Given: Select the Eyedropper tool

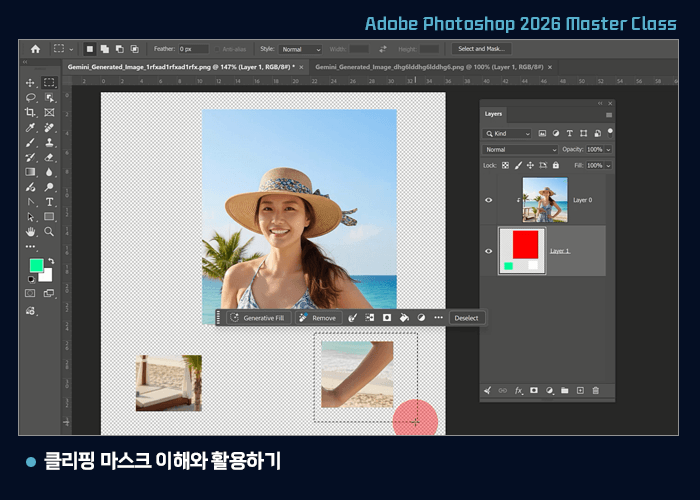Looking at the screenshot, I should (30, 128).
